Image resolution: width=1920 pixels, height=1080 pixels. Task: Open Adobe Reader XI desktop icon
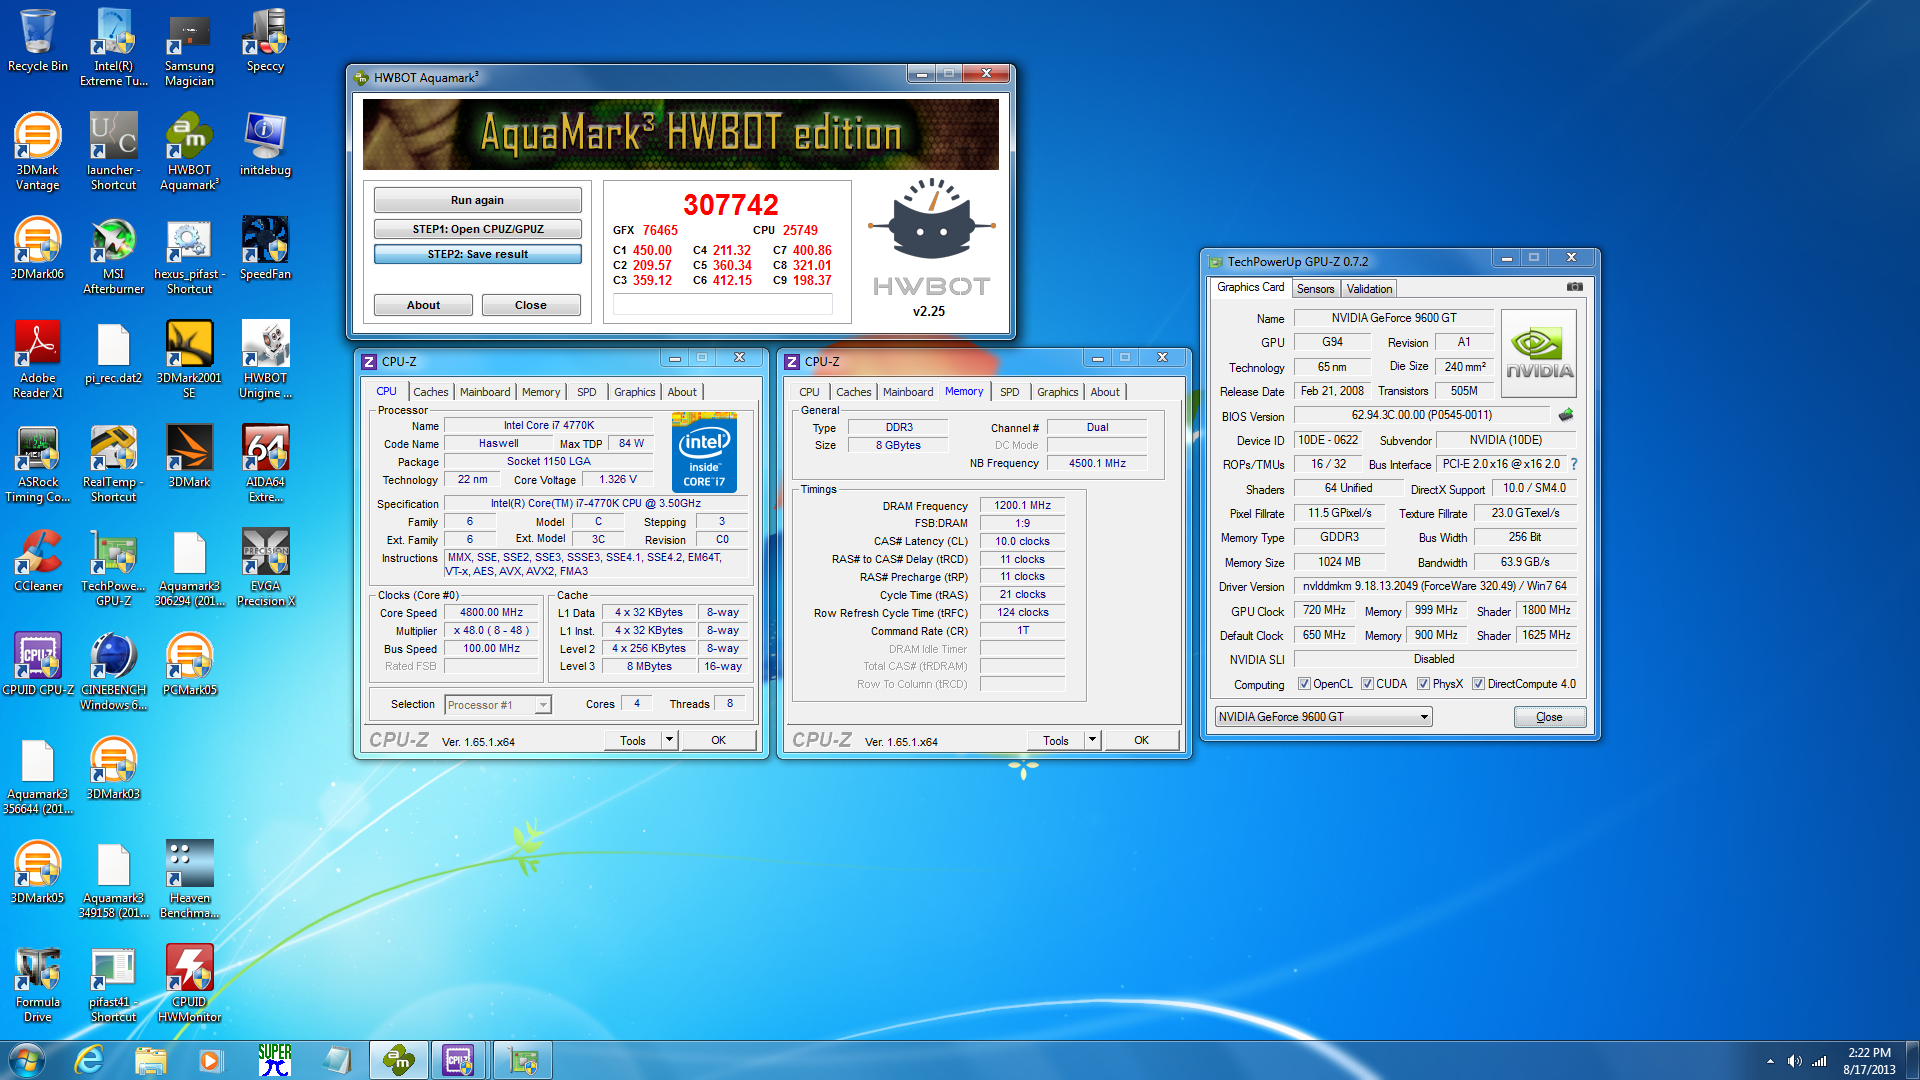click(38, 359)
